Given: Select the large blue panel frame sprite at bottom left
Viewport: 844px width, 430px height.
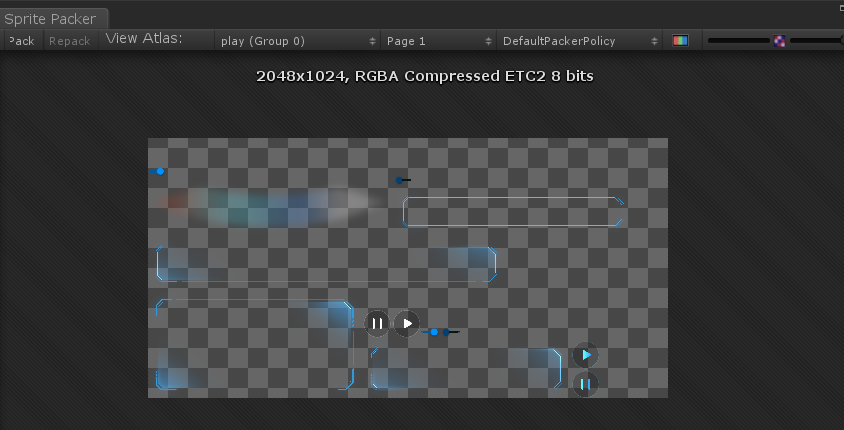Looking at the screenshot, I should coord(255,344).
